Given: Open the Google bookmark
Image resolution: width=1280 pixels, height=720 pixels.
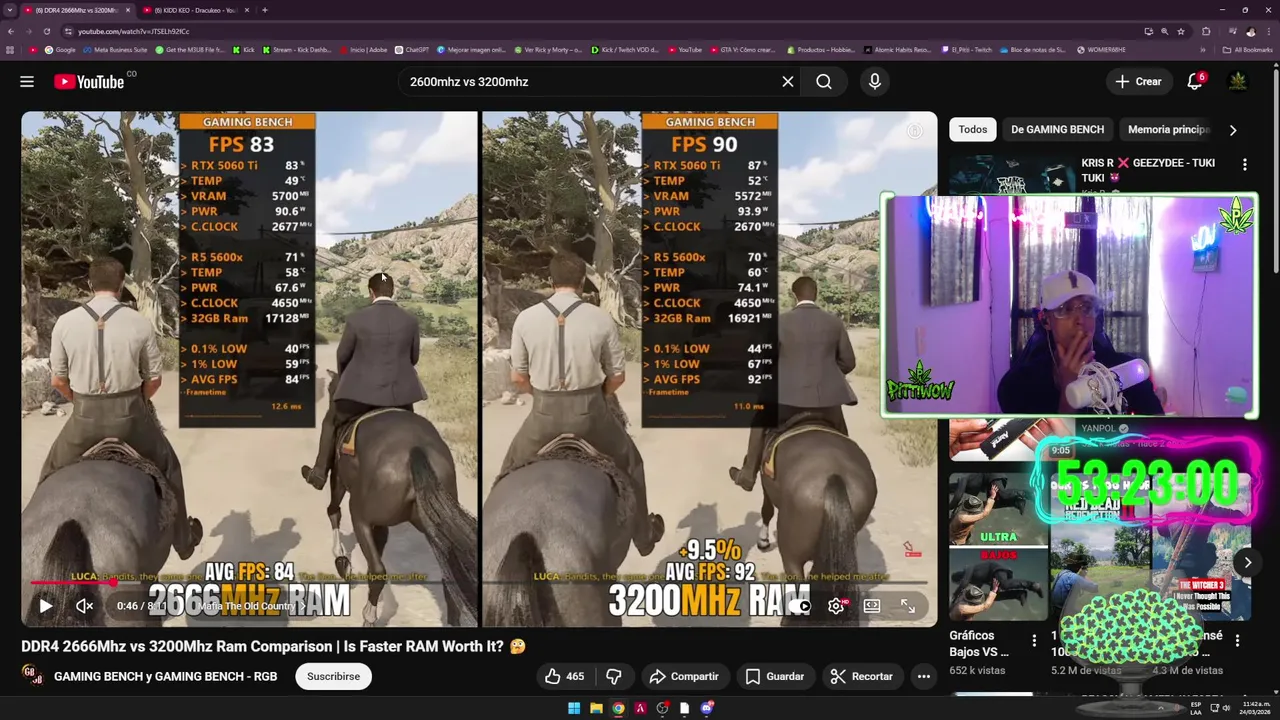Looking at the screenshot, I should (x=60, y=49).
